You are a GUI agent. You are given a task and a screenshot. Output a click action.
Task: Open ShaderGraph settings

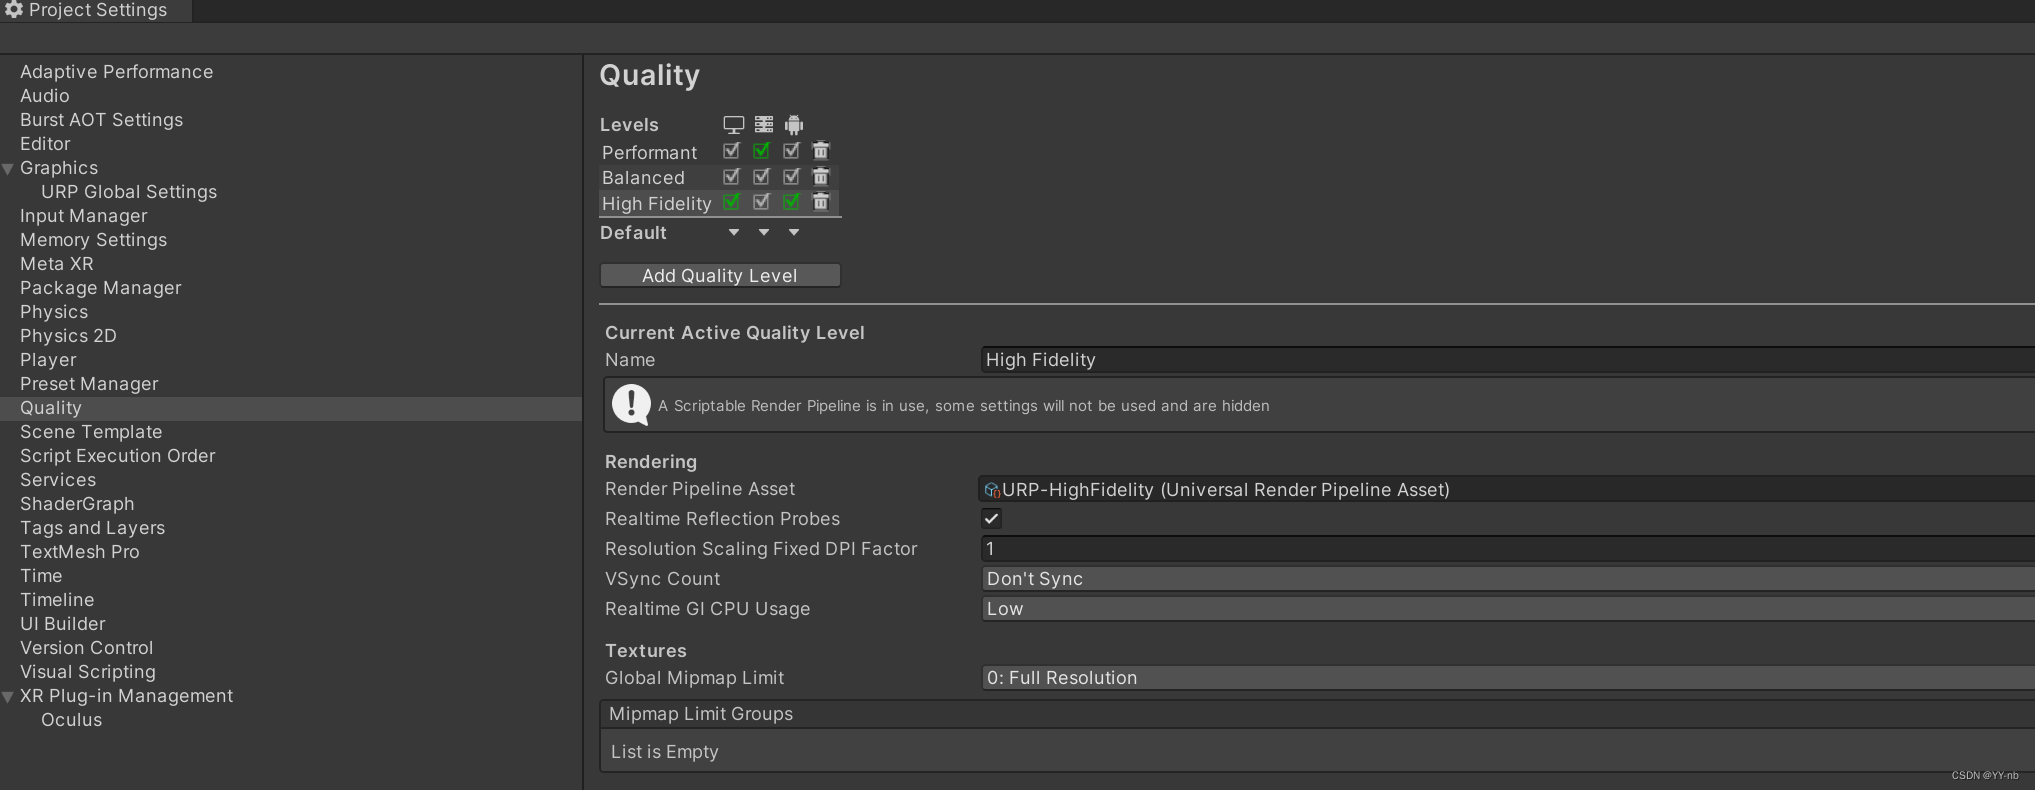[77, 504]
